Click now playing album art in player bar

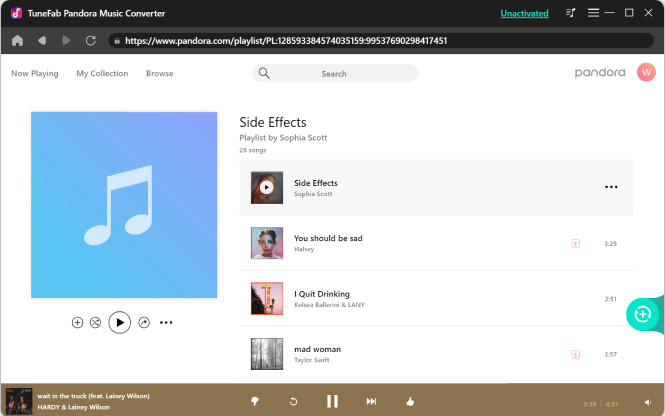coord(19,401)
